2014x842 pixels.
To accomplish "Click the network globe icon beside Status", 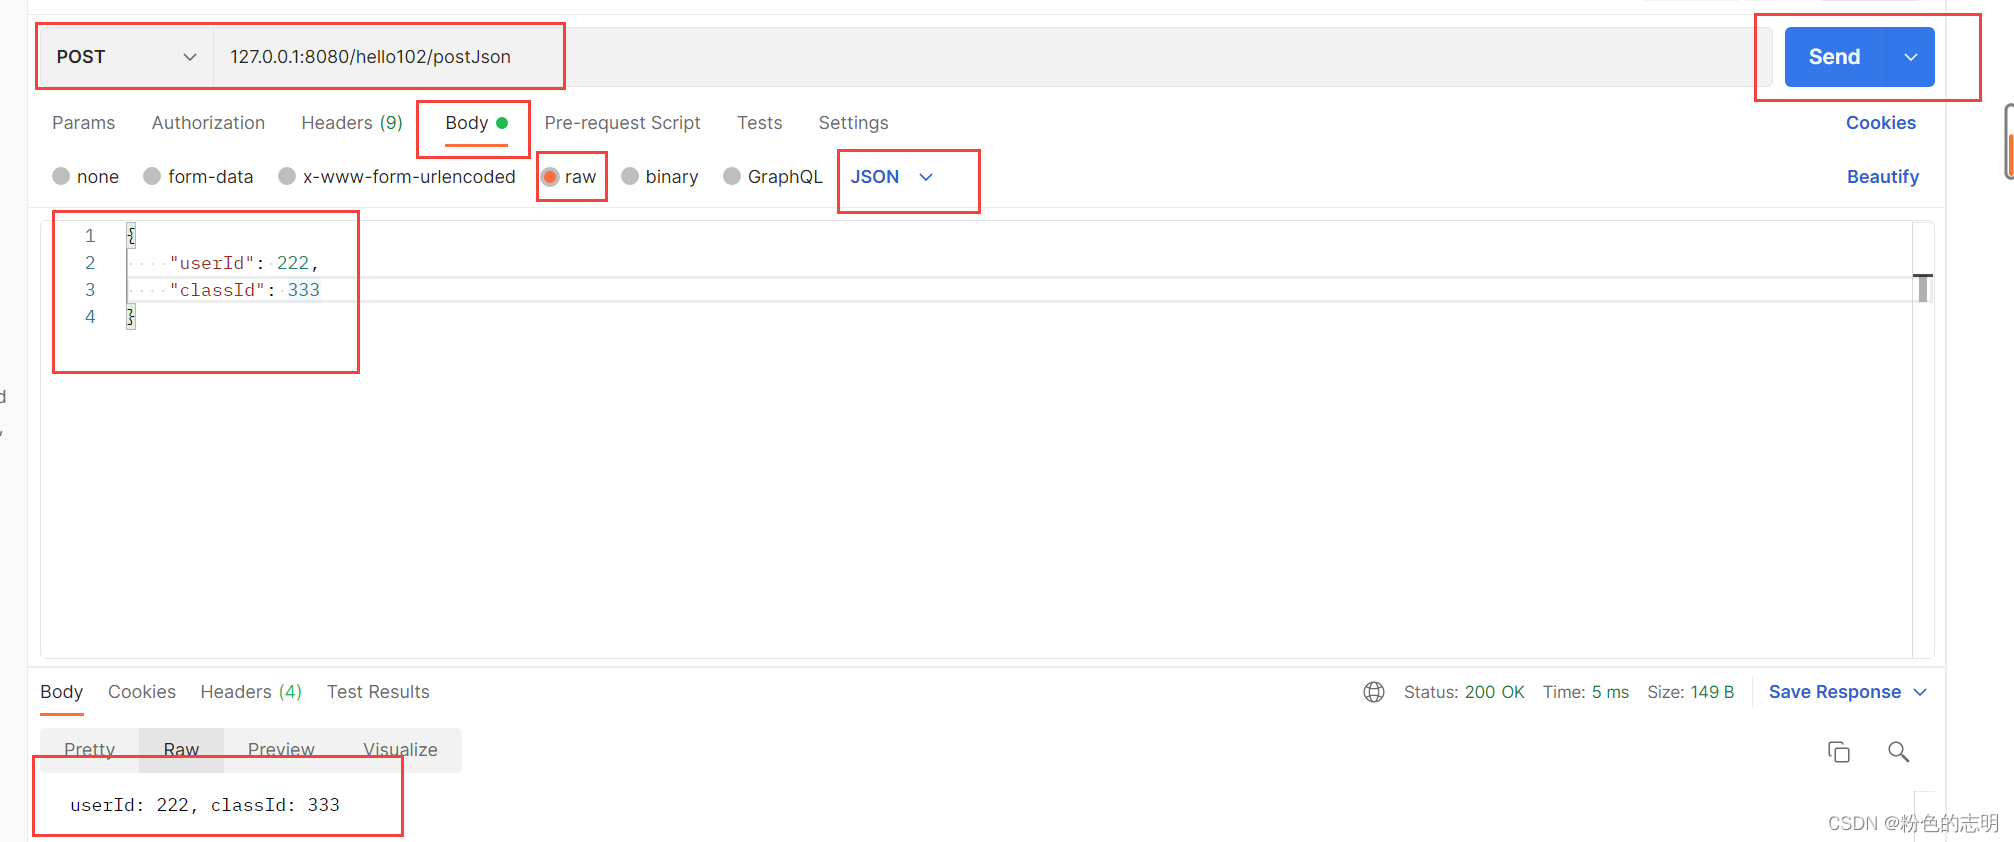I will [1374, 692].
